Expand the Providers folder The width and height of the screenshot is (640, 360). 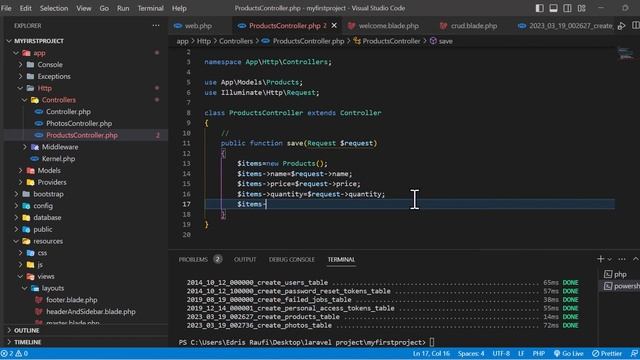click(52, 182)
